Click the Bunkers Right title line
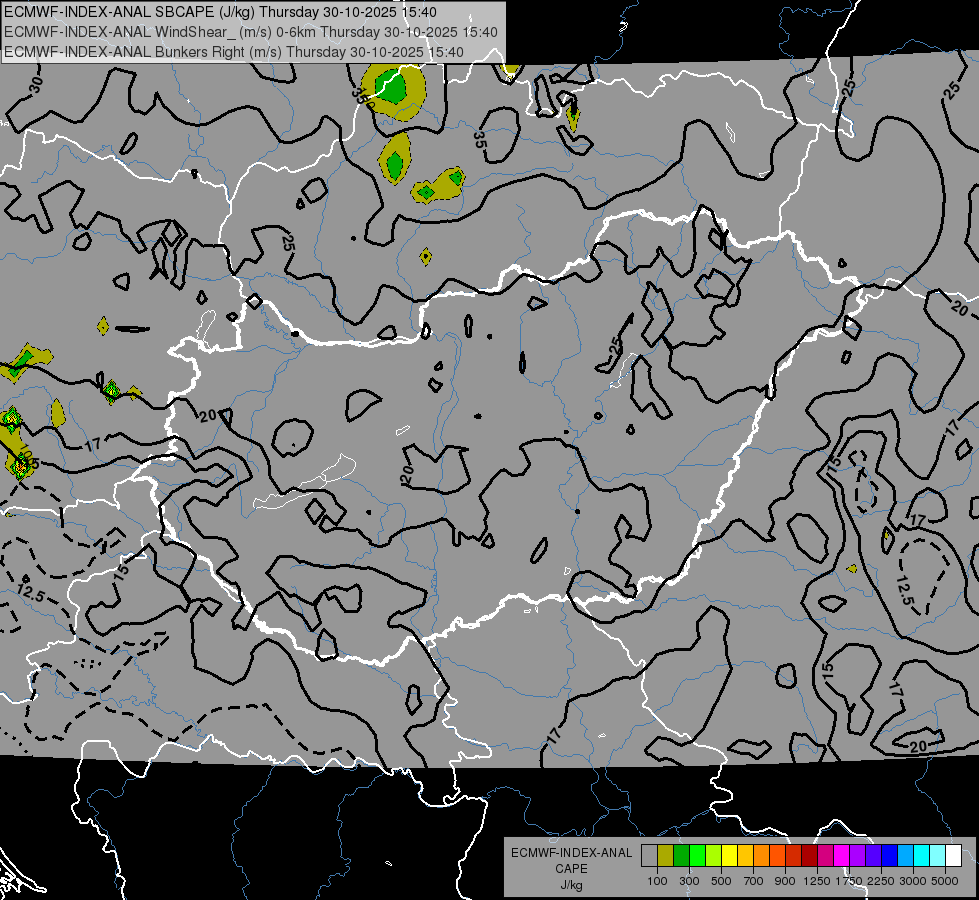This screenshot has width=979, height=900. coord(234,52)
